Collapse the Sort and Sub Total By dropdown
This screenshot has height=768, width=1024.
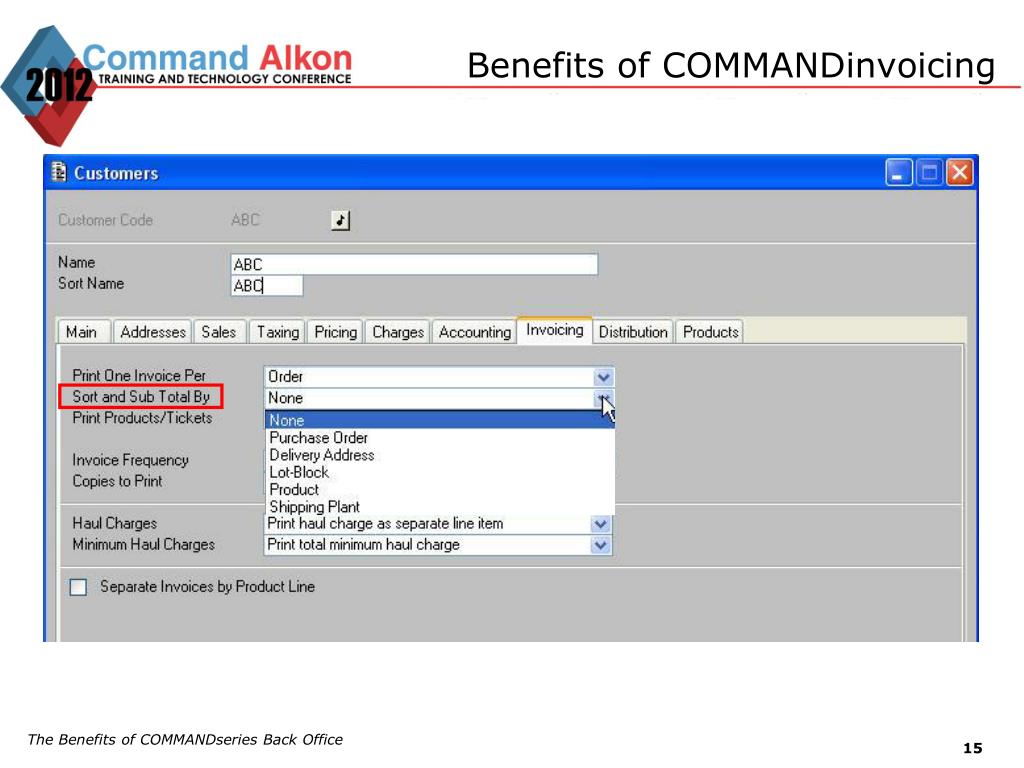coord(603,398)
